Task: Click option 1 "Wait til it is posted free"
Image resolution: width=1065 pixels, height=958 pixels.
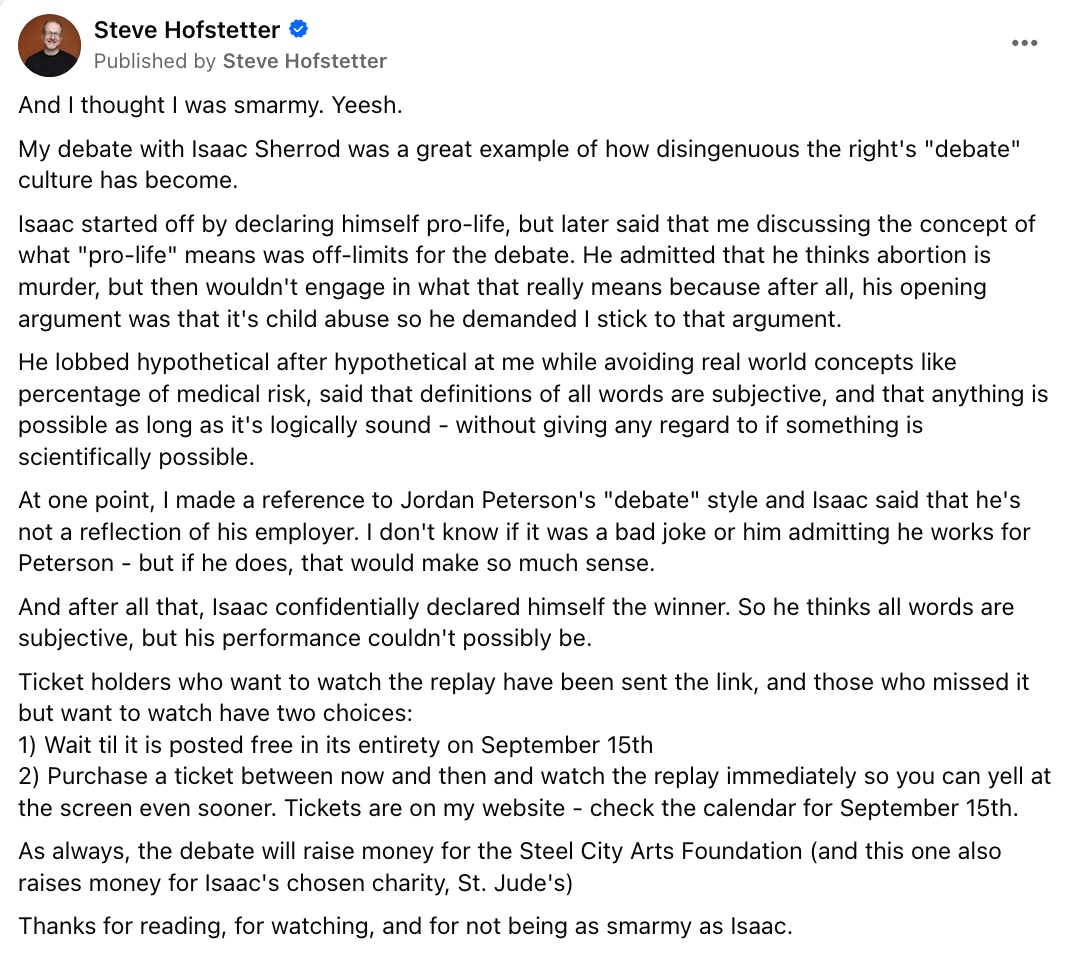Action: click(336, 745)
